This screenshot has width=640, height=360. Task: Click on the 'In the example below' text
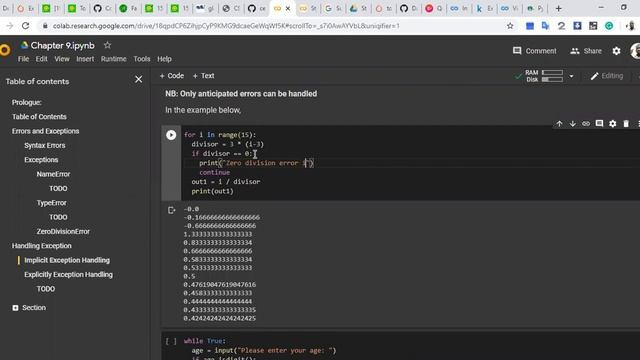pyautogui.click(x=203, y=110)
